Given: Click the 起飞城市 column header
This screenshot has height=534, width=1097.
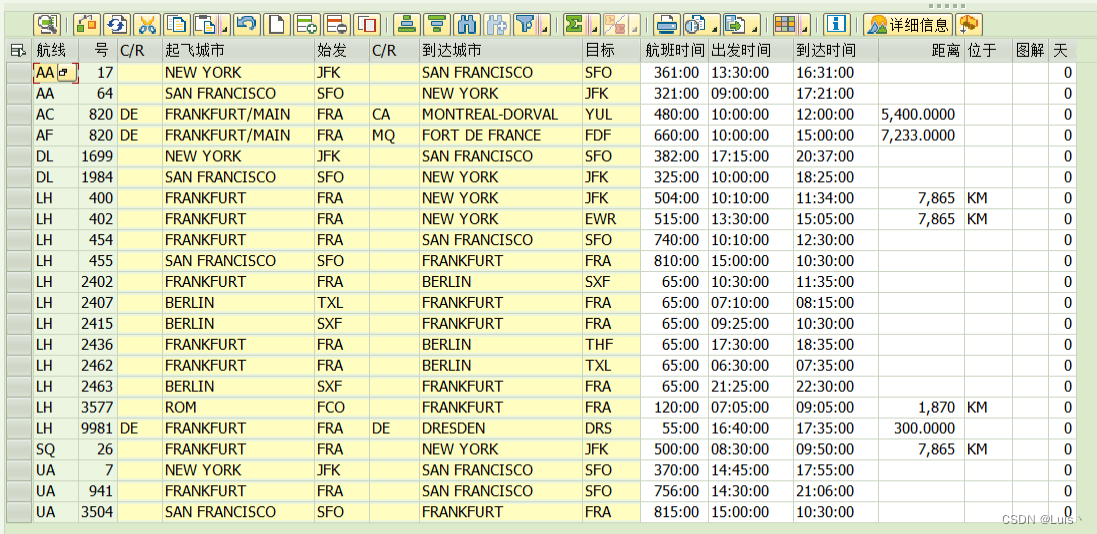Looking at the screenshot, I should [238, 50].
